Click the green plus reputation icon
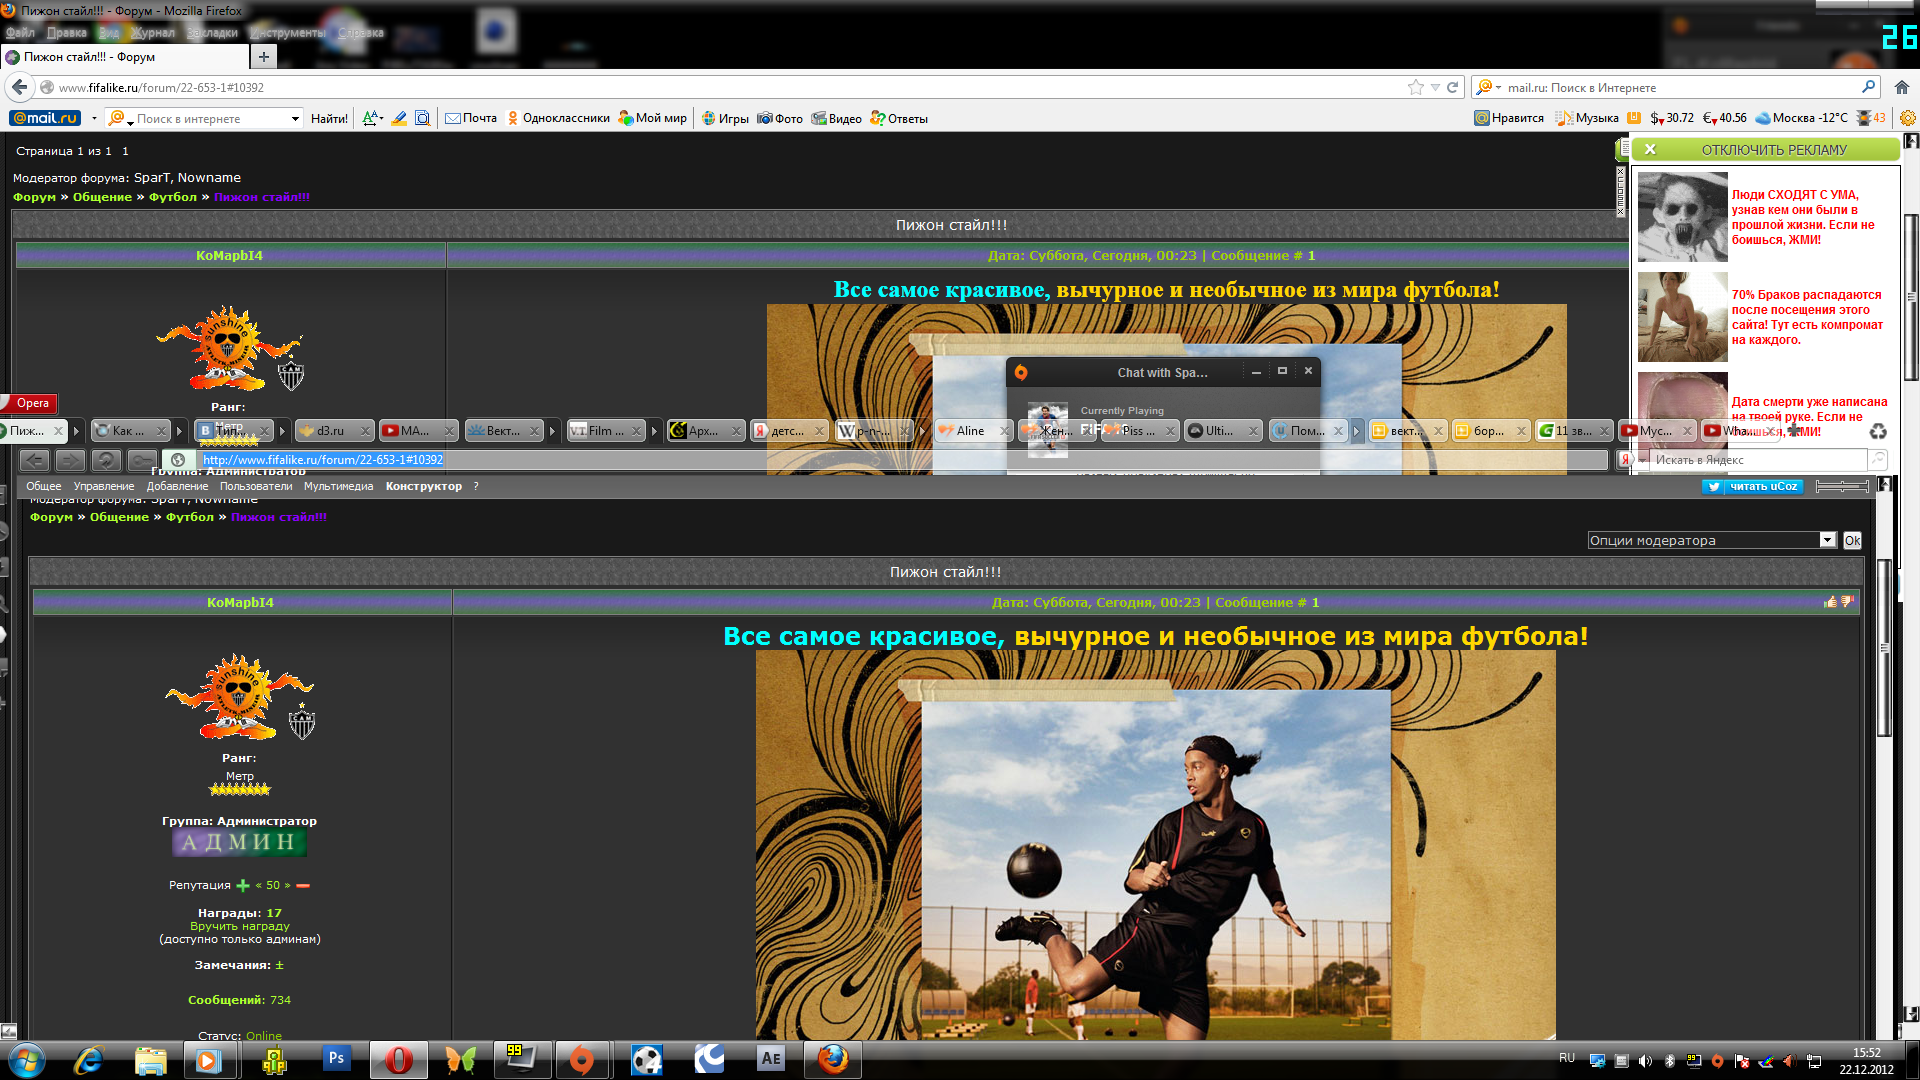Viewport: 1920px width, 1080px height. (x=243, y=886)
